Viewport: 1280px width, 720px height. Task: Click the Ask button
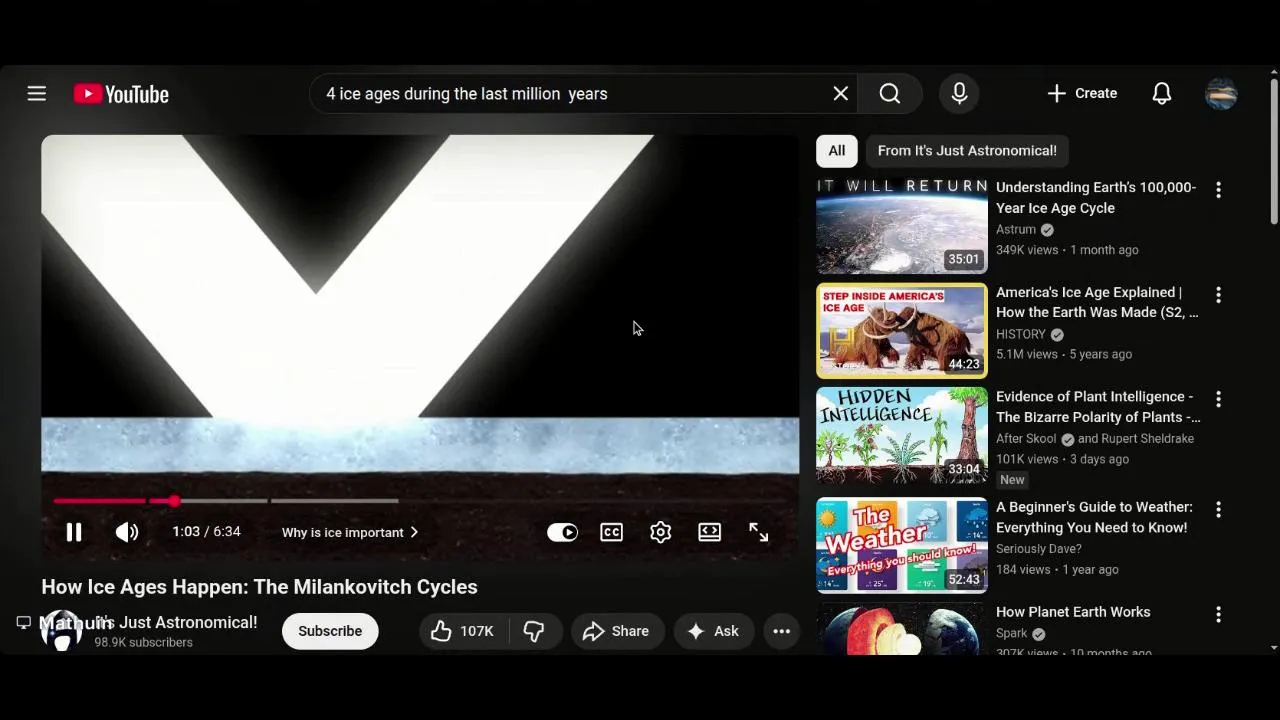coord(714,631)
